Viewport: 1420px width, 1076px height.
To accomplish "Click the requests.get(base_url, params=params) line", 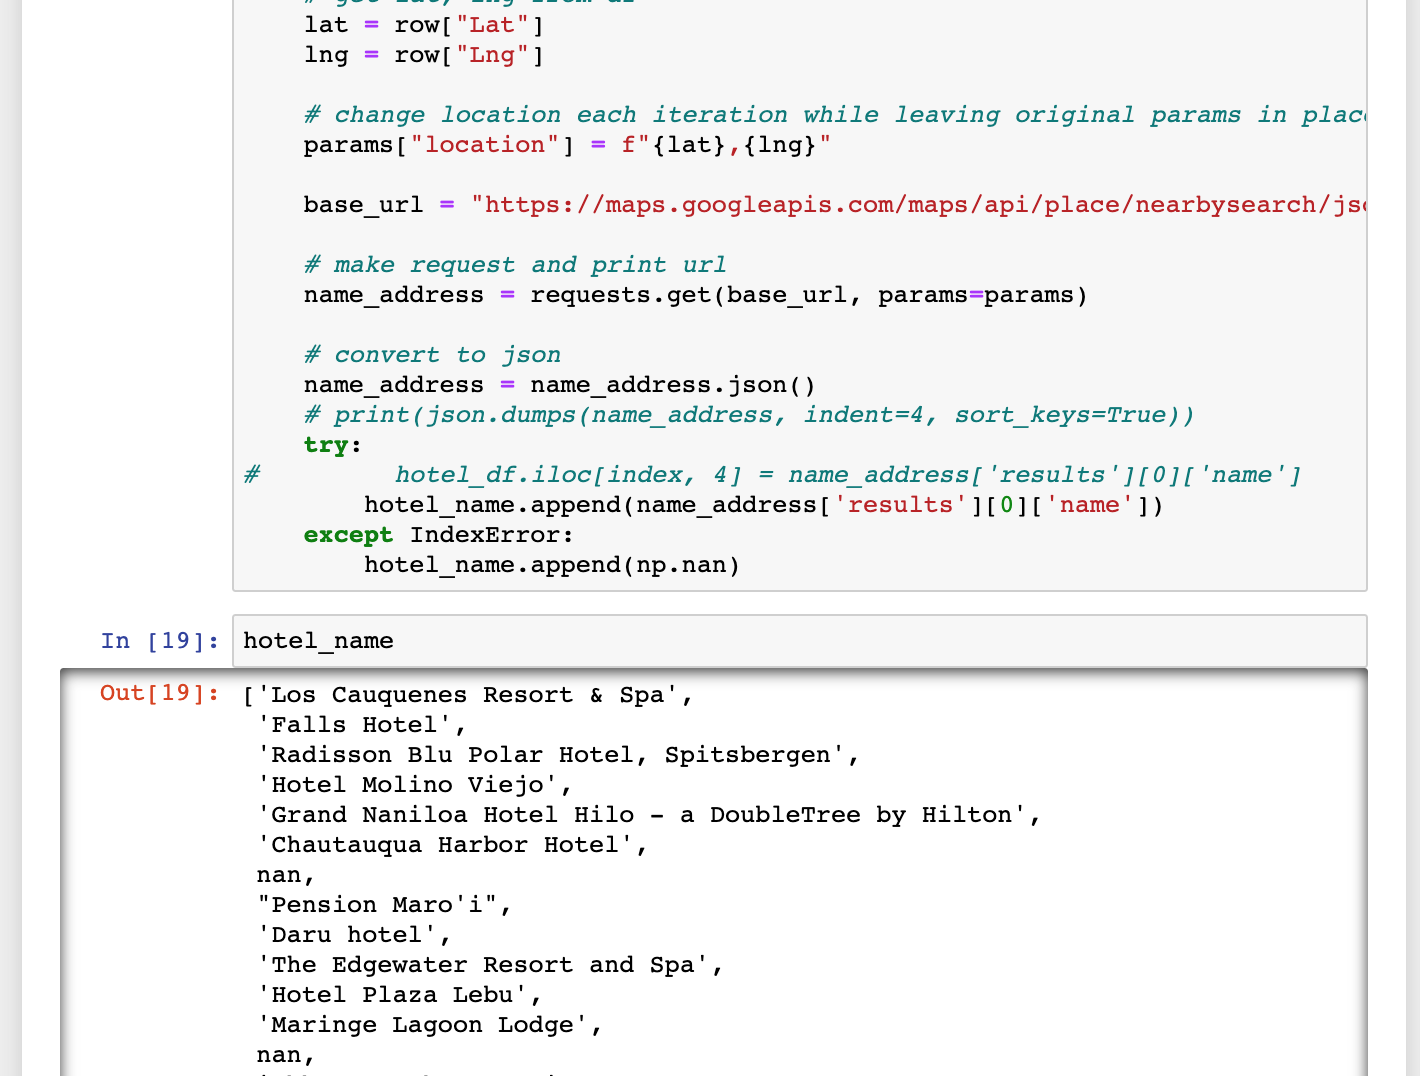I will tap(695, 295).
